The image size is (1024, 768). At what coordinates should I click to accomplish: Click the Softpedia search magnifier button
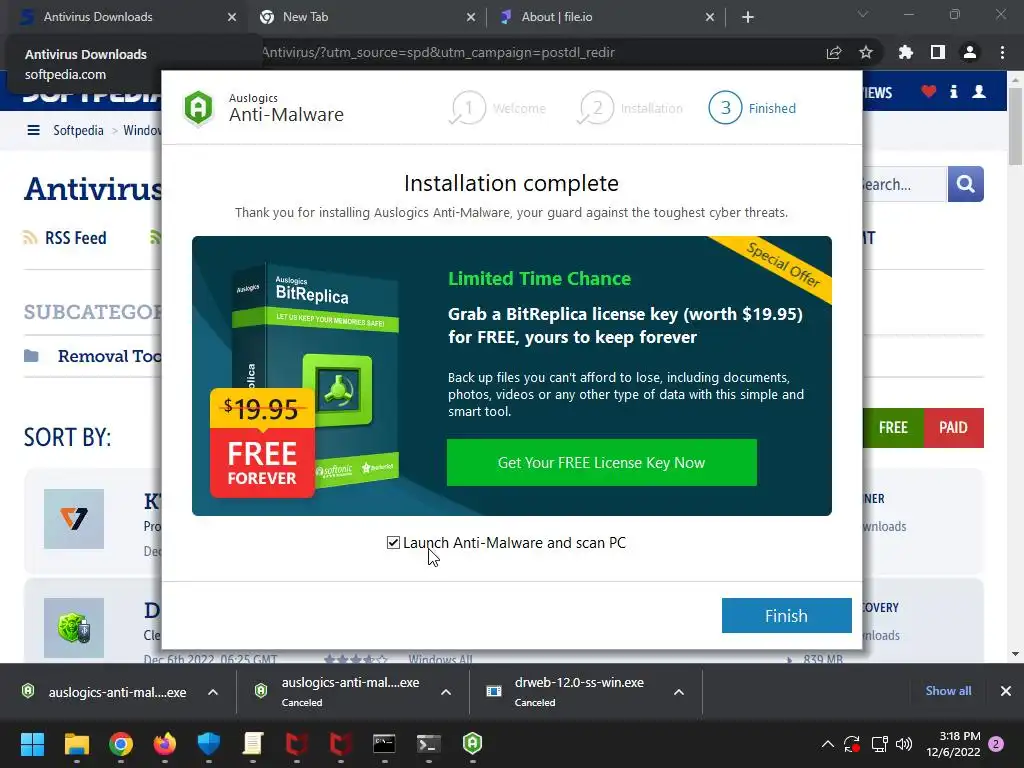(x=965, y=184)
